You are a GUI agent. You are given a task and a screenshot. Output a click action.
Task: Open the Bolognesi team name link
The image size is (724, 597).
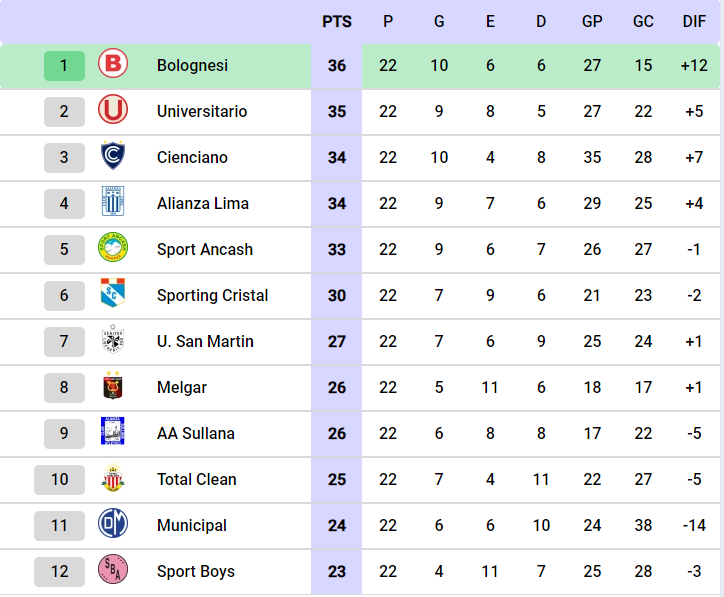(x=192, y=65)
